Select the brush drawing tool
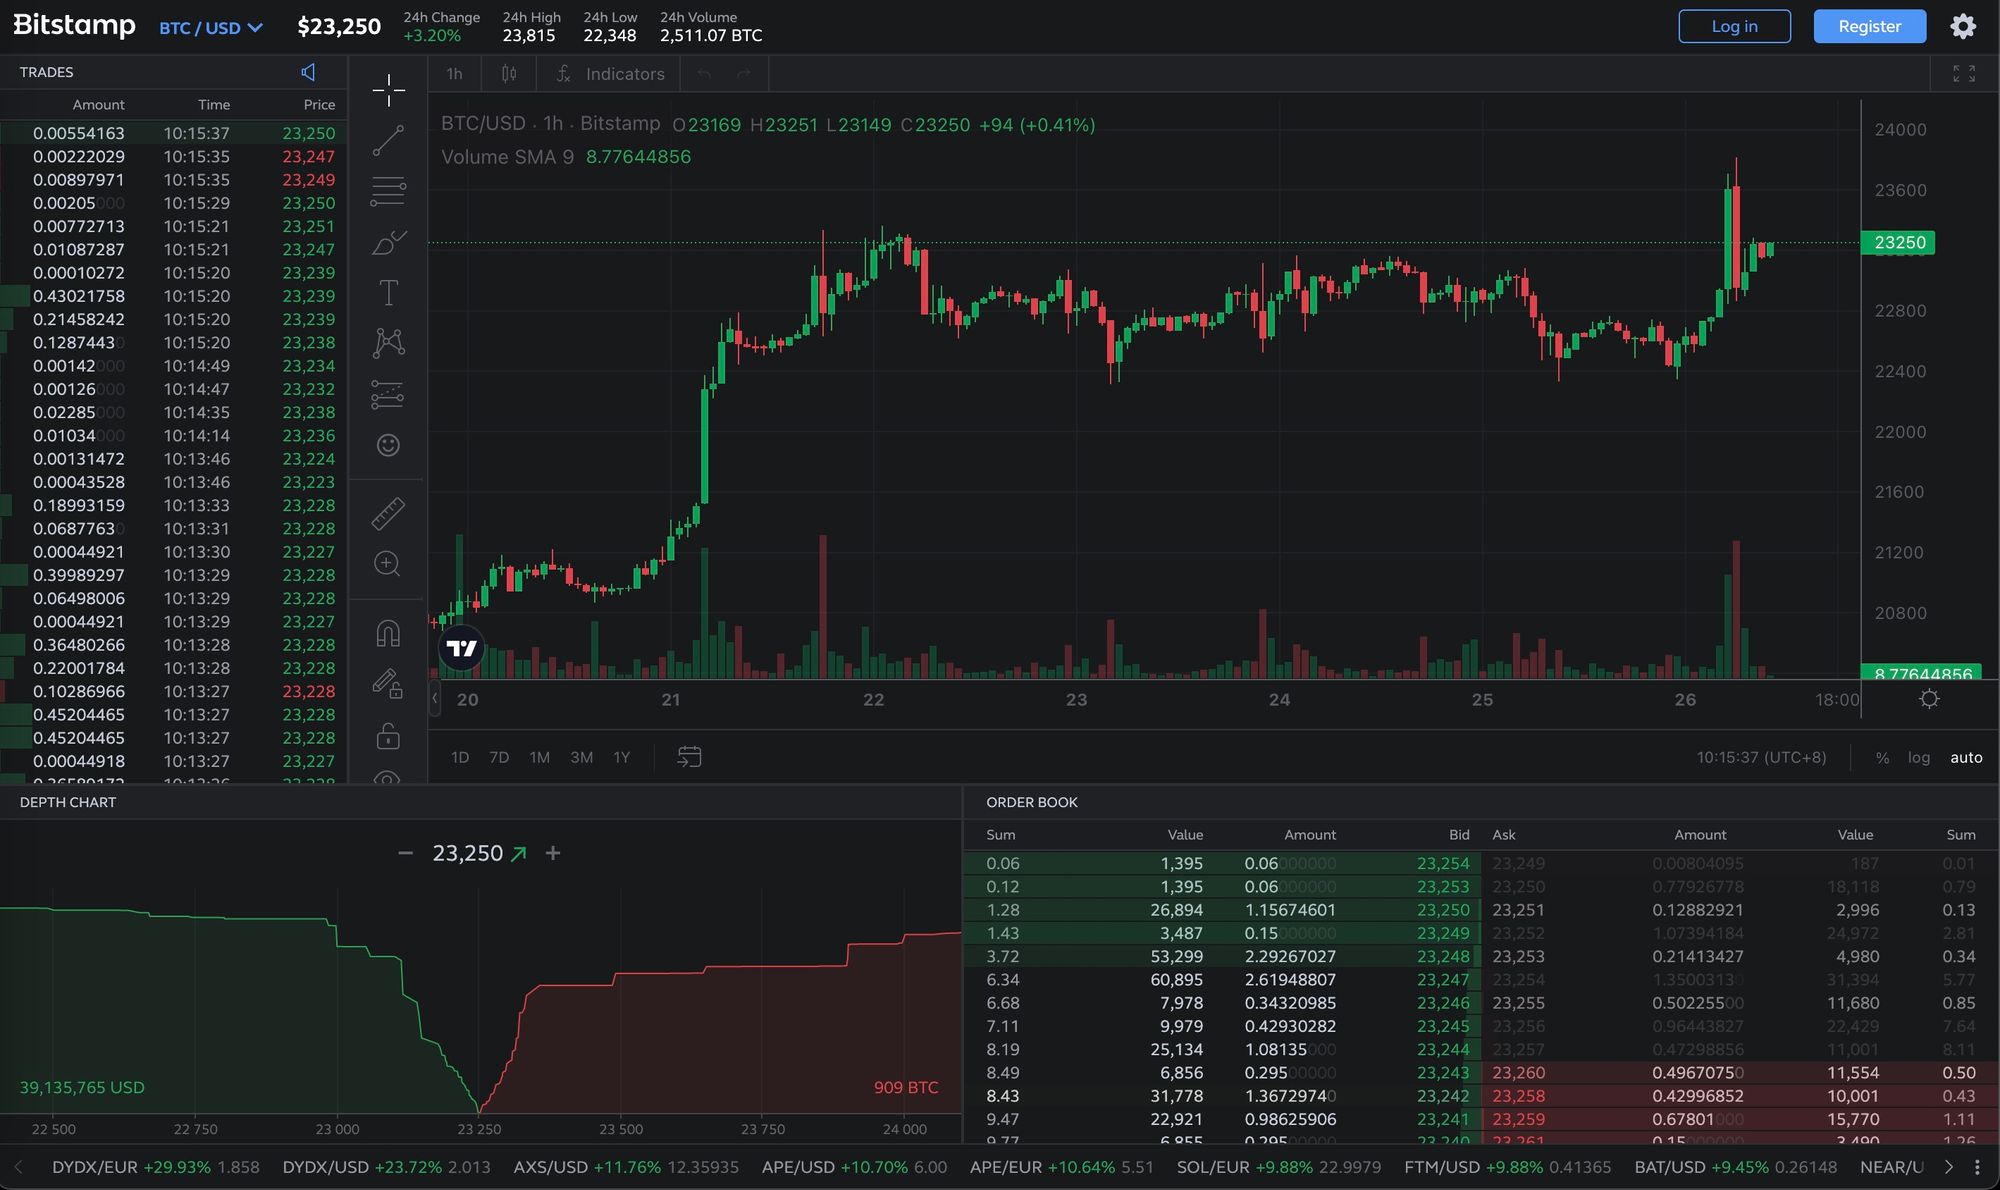The image size is (2000, 1190). pos(388,242)
